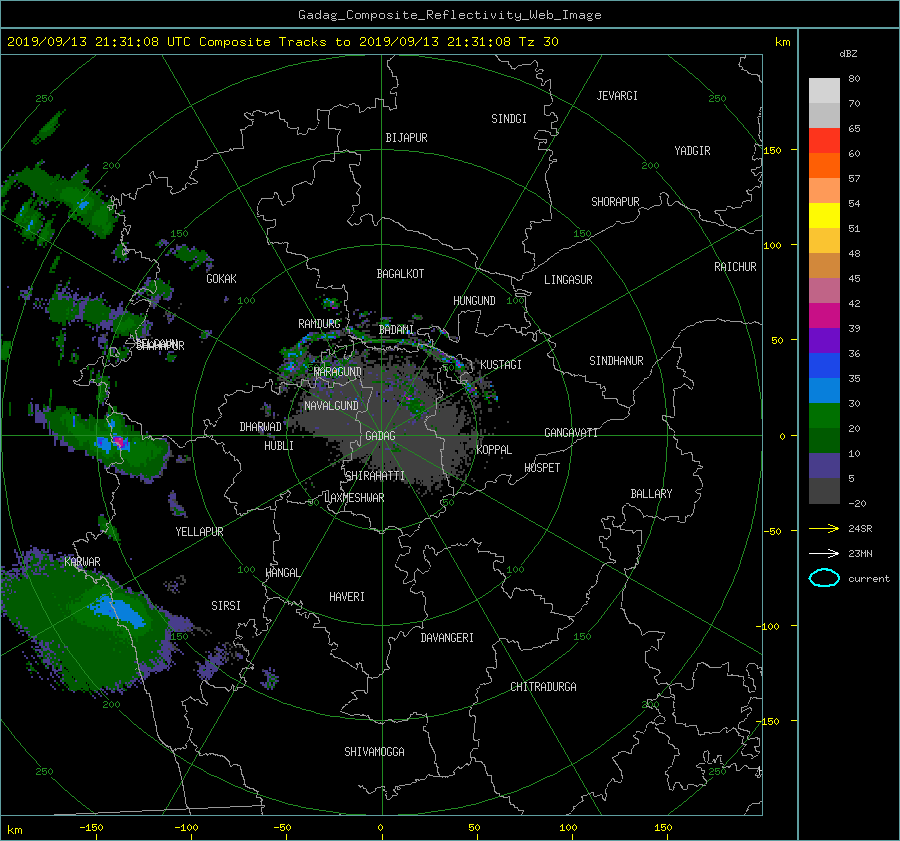
Task: Click the cyan 'current' ellipse legend icon
Action: pyautogui.click(x=824, y=578)
